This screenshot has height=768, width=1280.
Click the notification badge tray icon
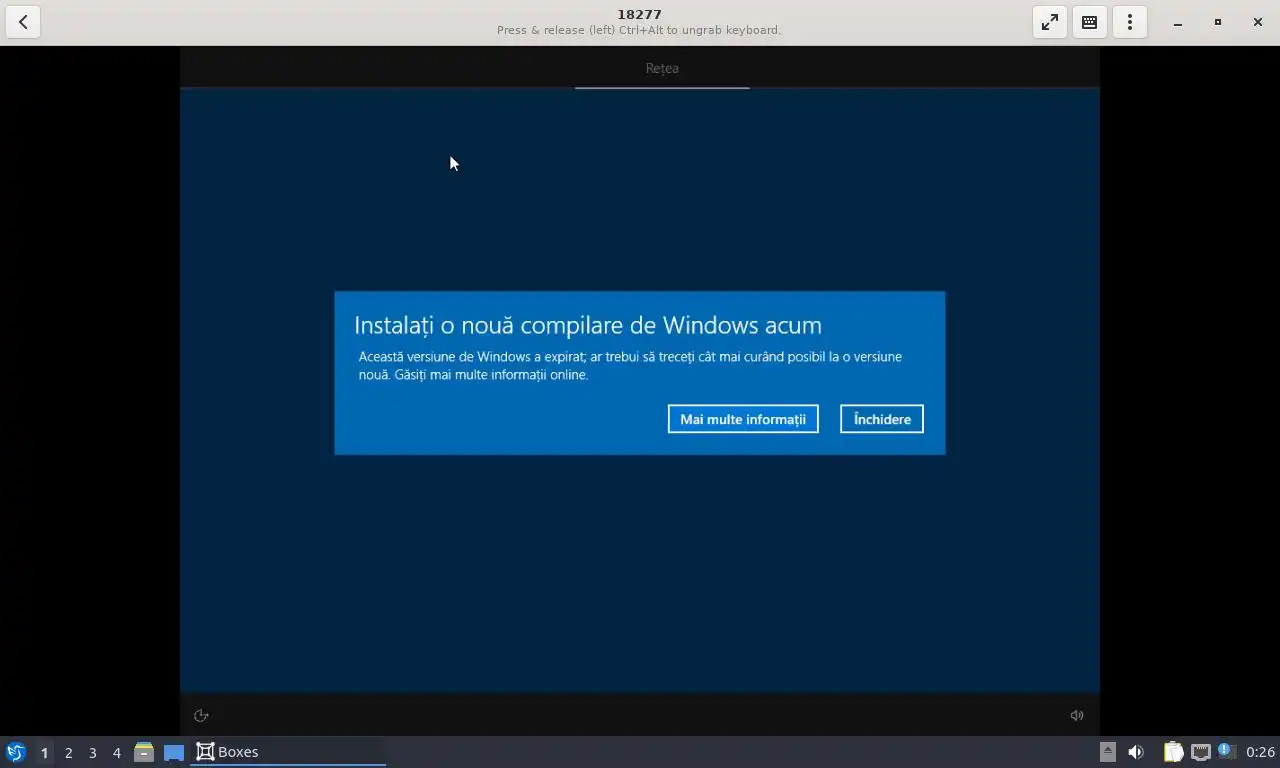pos(1227,751)
